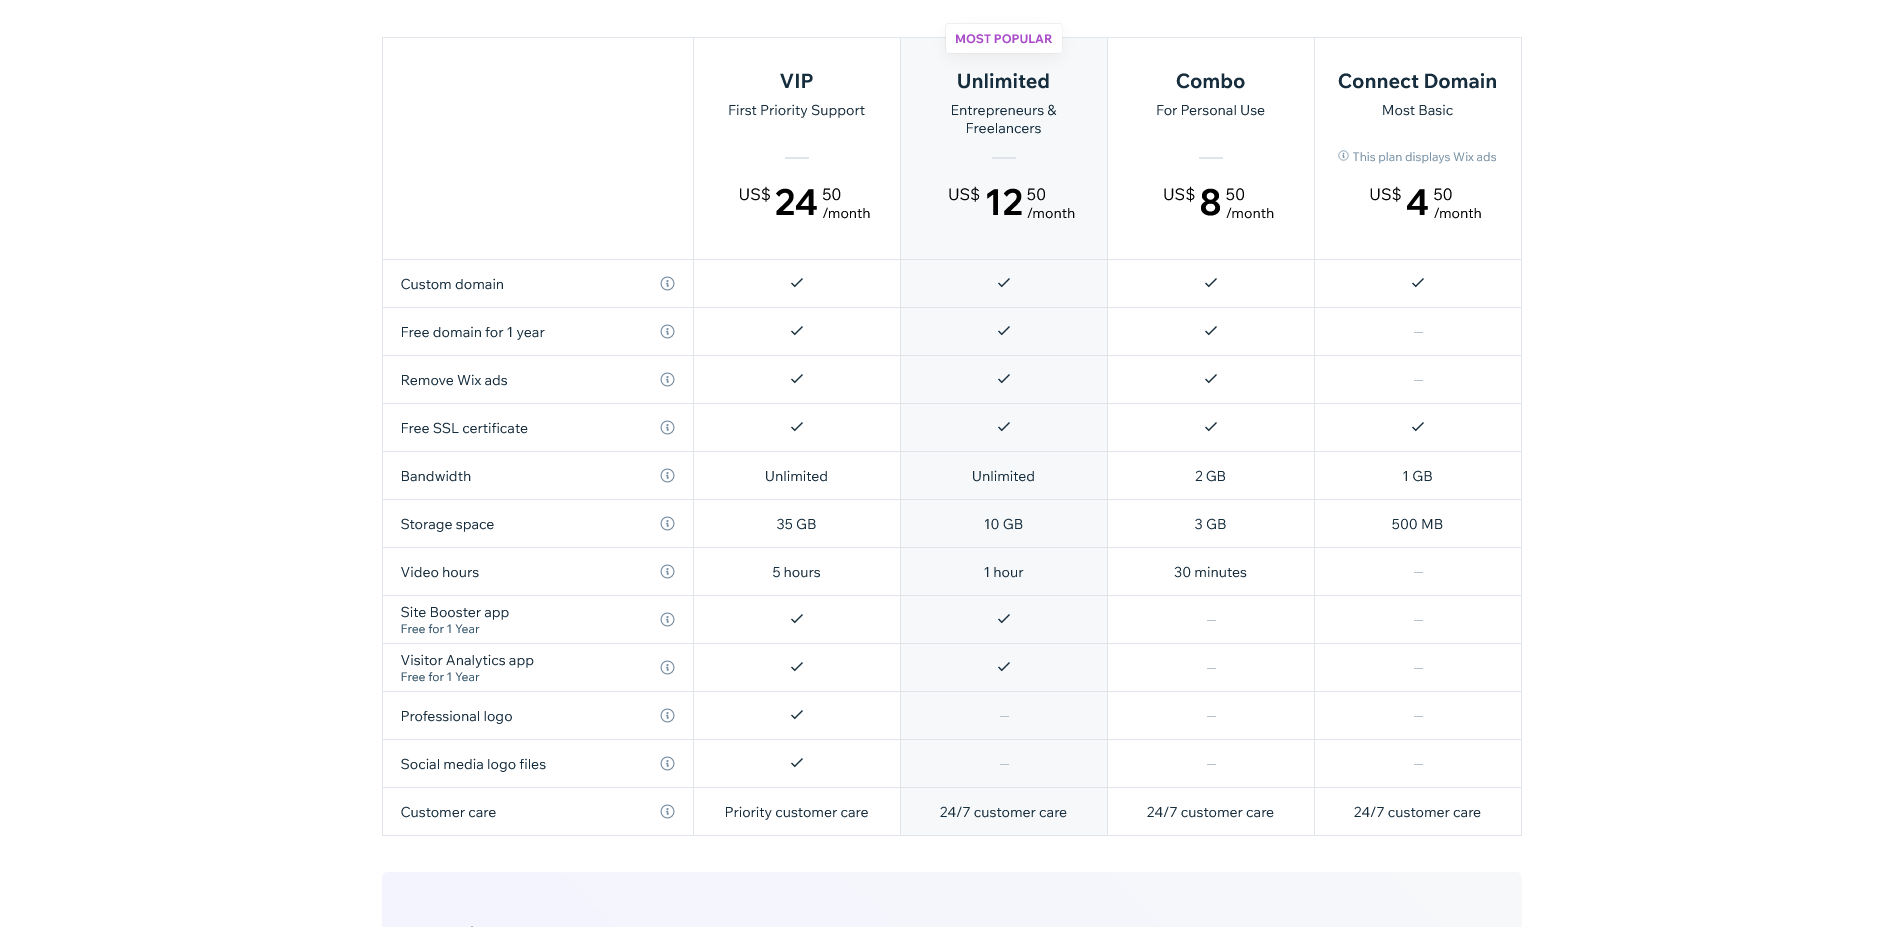This screenshot has height=927, width=1903.
Task: Open the Remove Wix ads info tooltip icon
Action: 667,380
